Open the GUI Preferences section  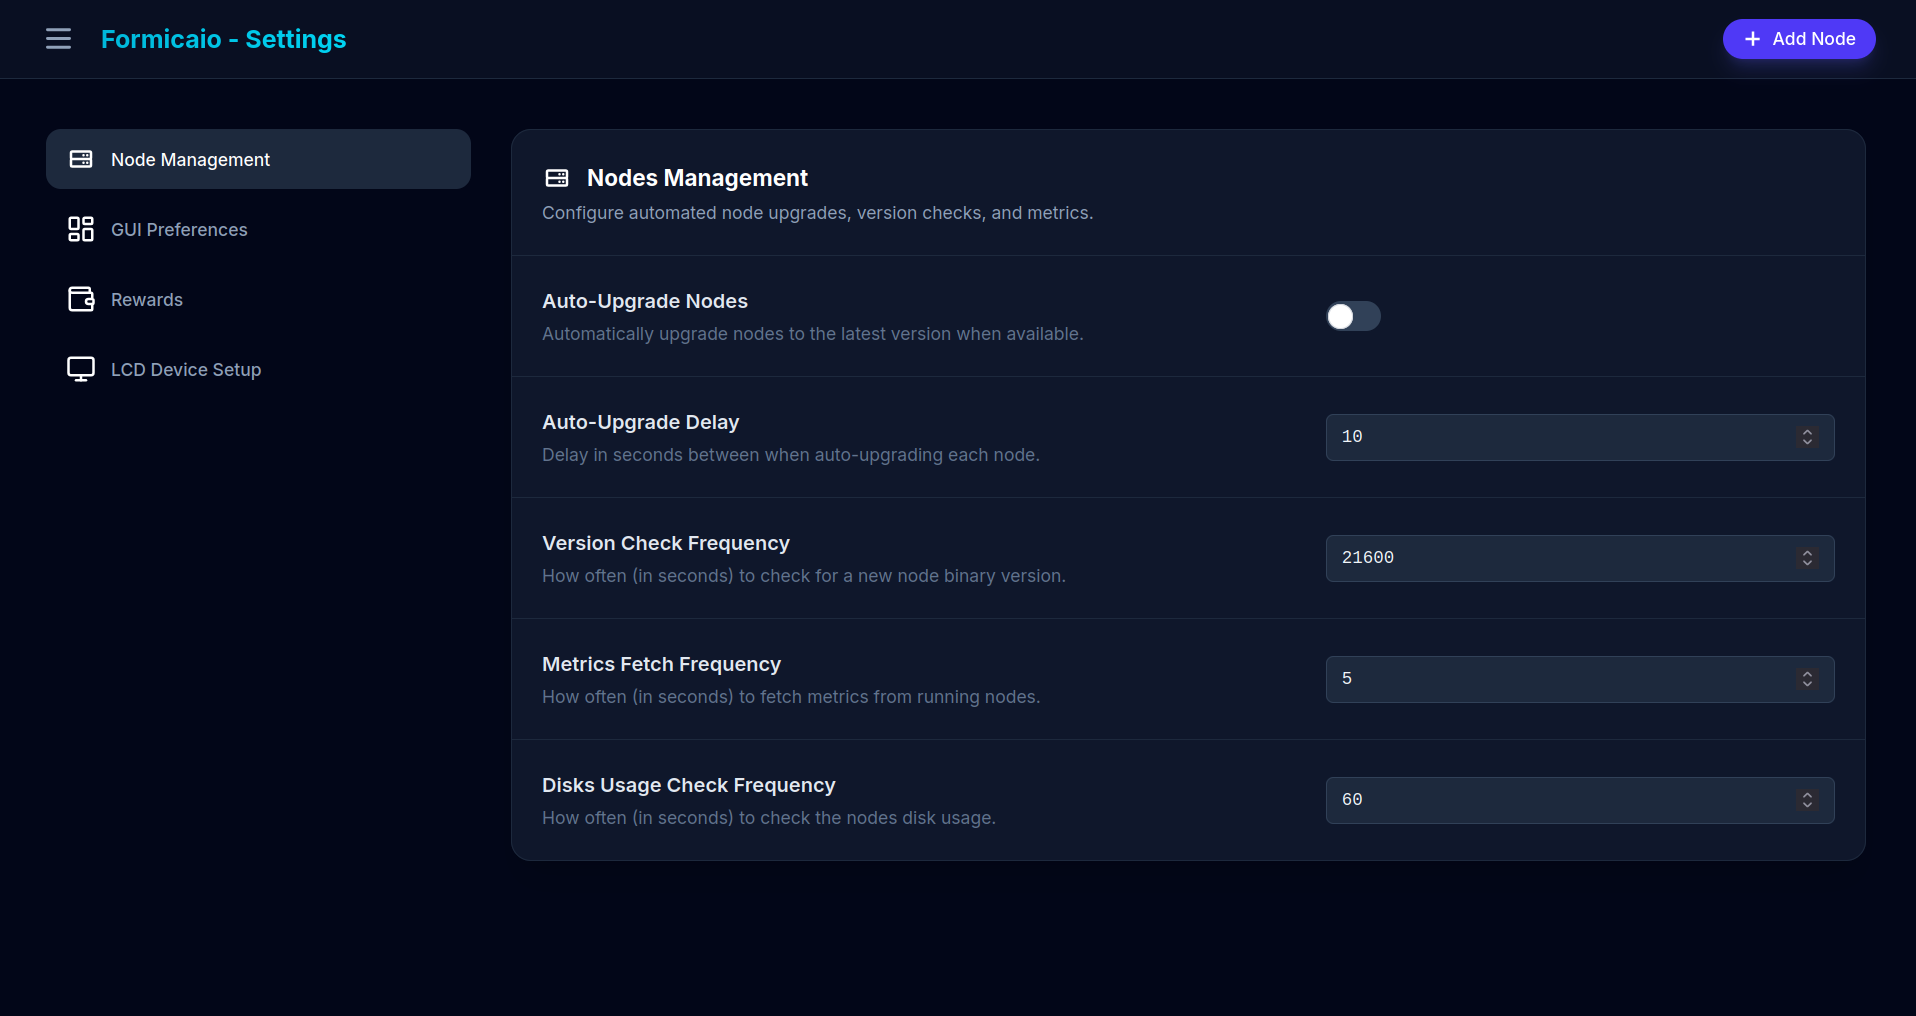click(258, 229)
